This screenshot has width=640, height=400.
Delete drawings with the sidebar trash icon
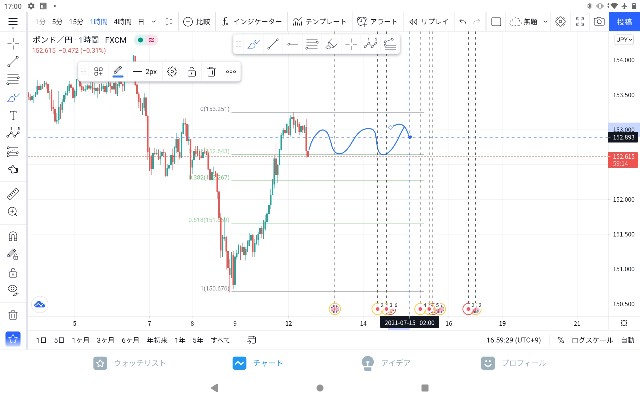point(13,315)
